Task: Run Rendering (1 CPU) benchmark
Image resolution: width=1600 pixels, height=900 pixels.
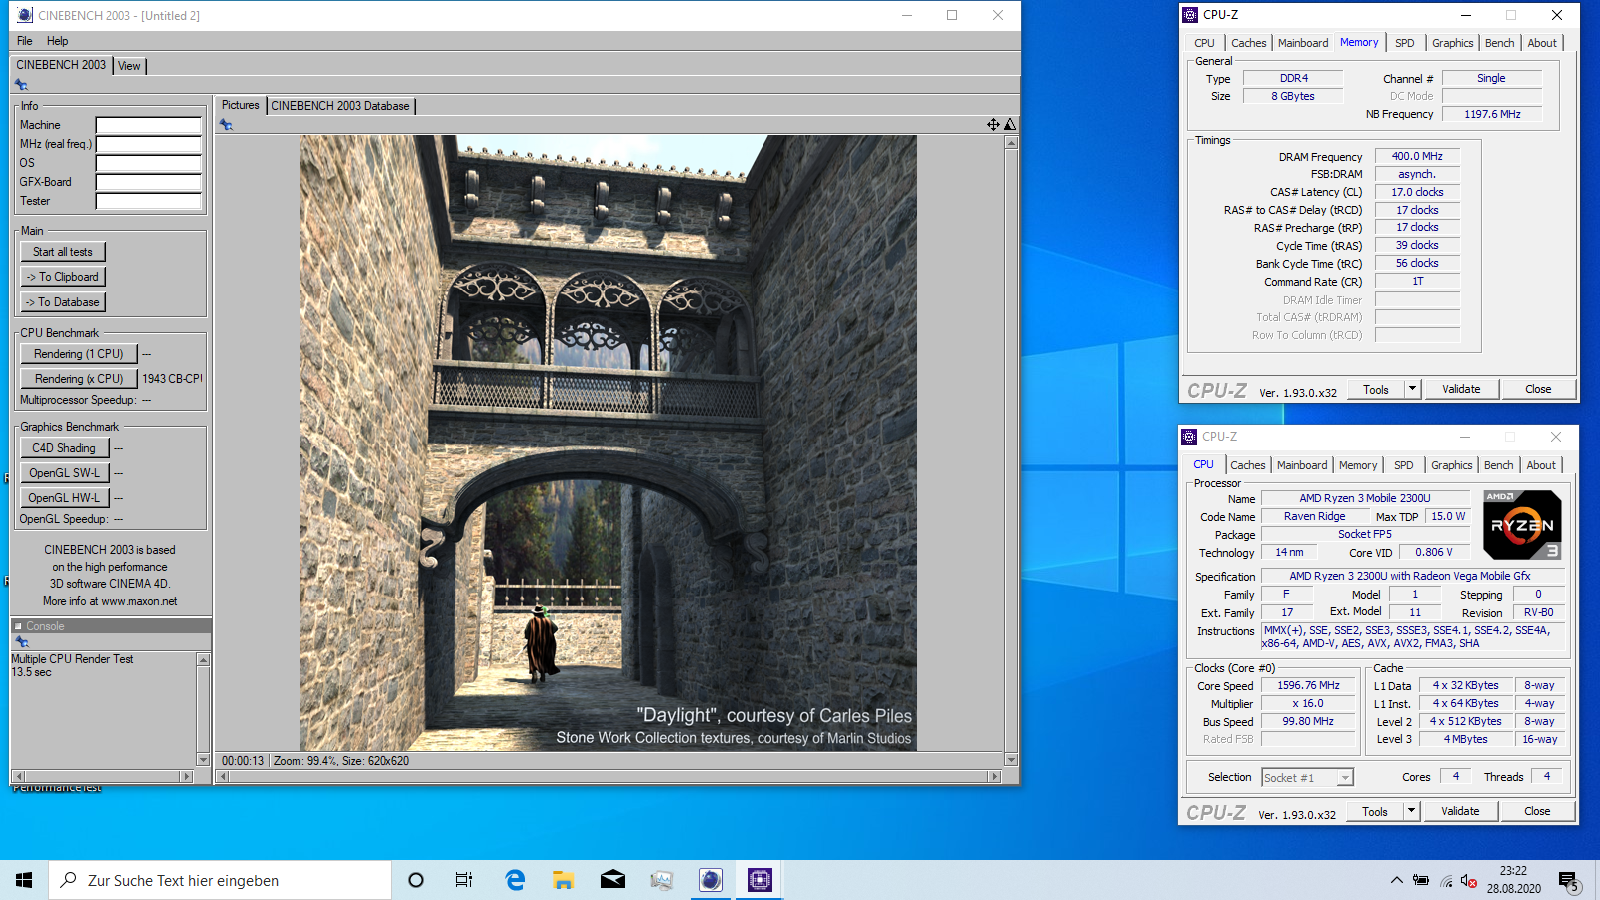Action: (79, 354)
